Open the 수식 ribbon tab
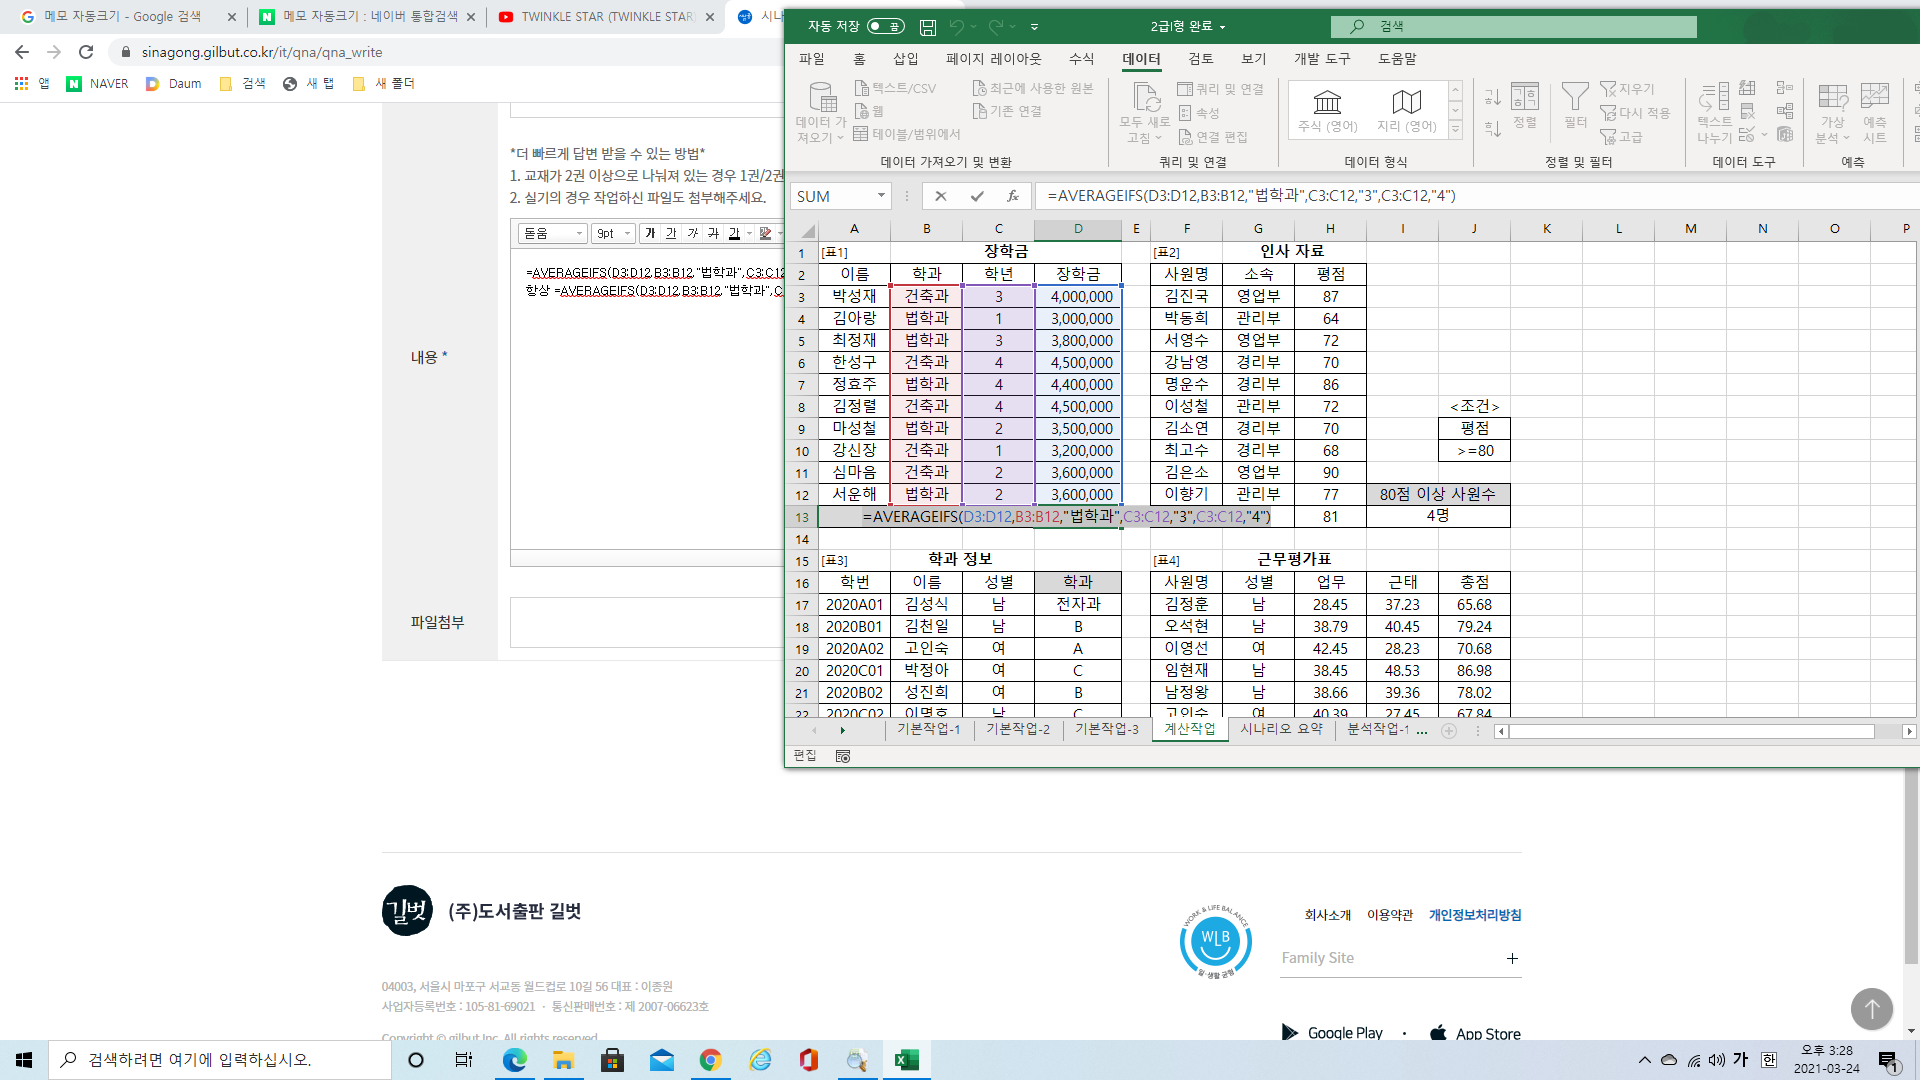The image size is (1920, 1080). (1081, 59)
